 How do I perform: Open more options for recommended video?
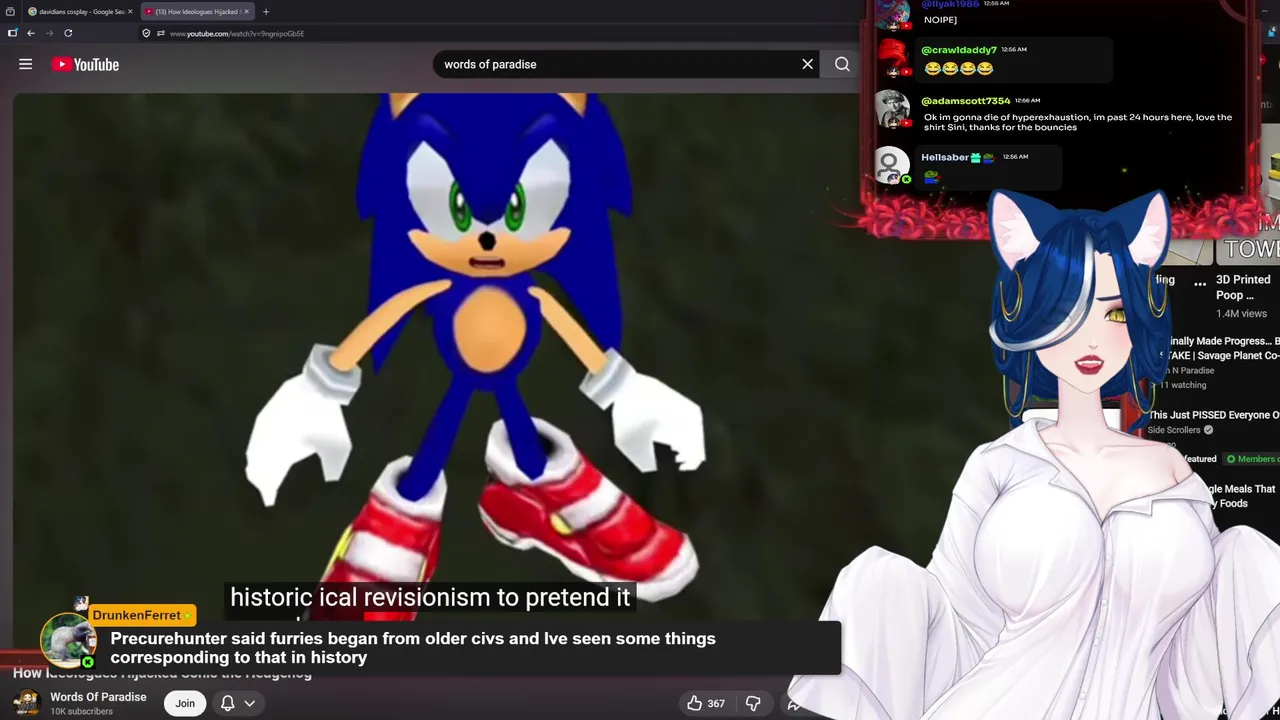[1200, 284]
